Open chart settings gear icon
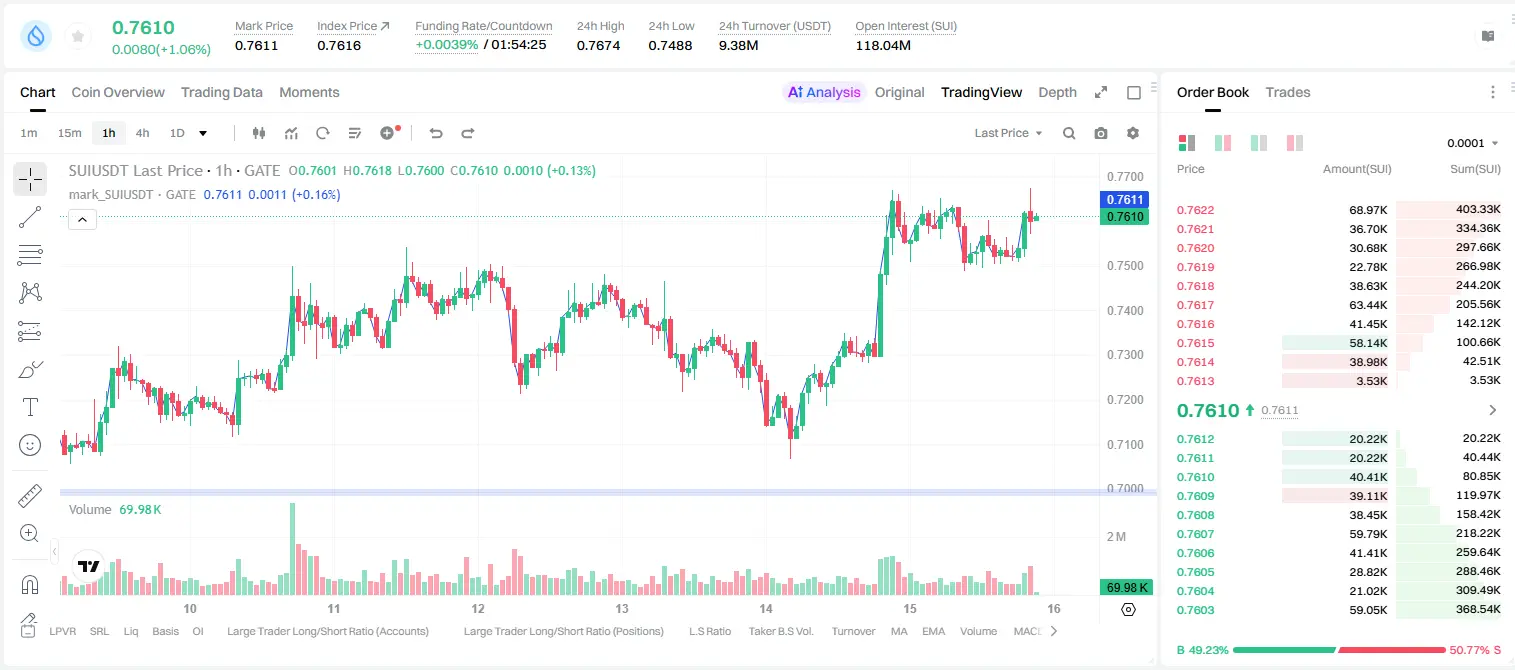The width and height of the screenshot is (1515, 670). point(1133,133)
